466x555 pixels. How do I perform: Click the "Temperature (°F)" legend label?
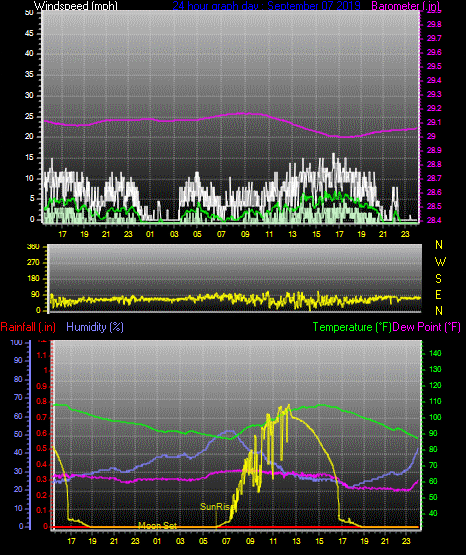[352, 327]
